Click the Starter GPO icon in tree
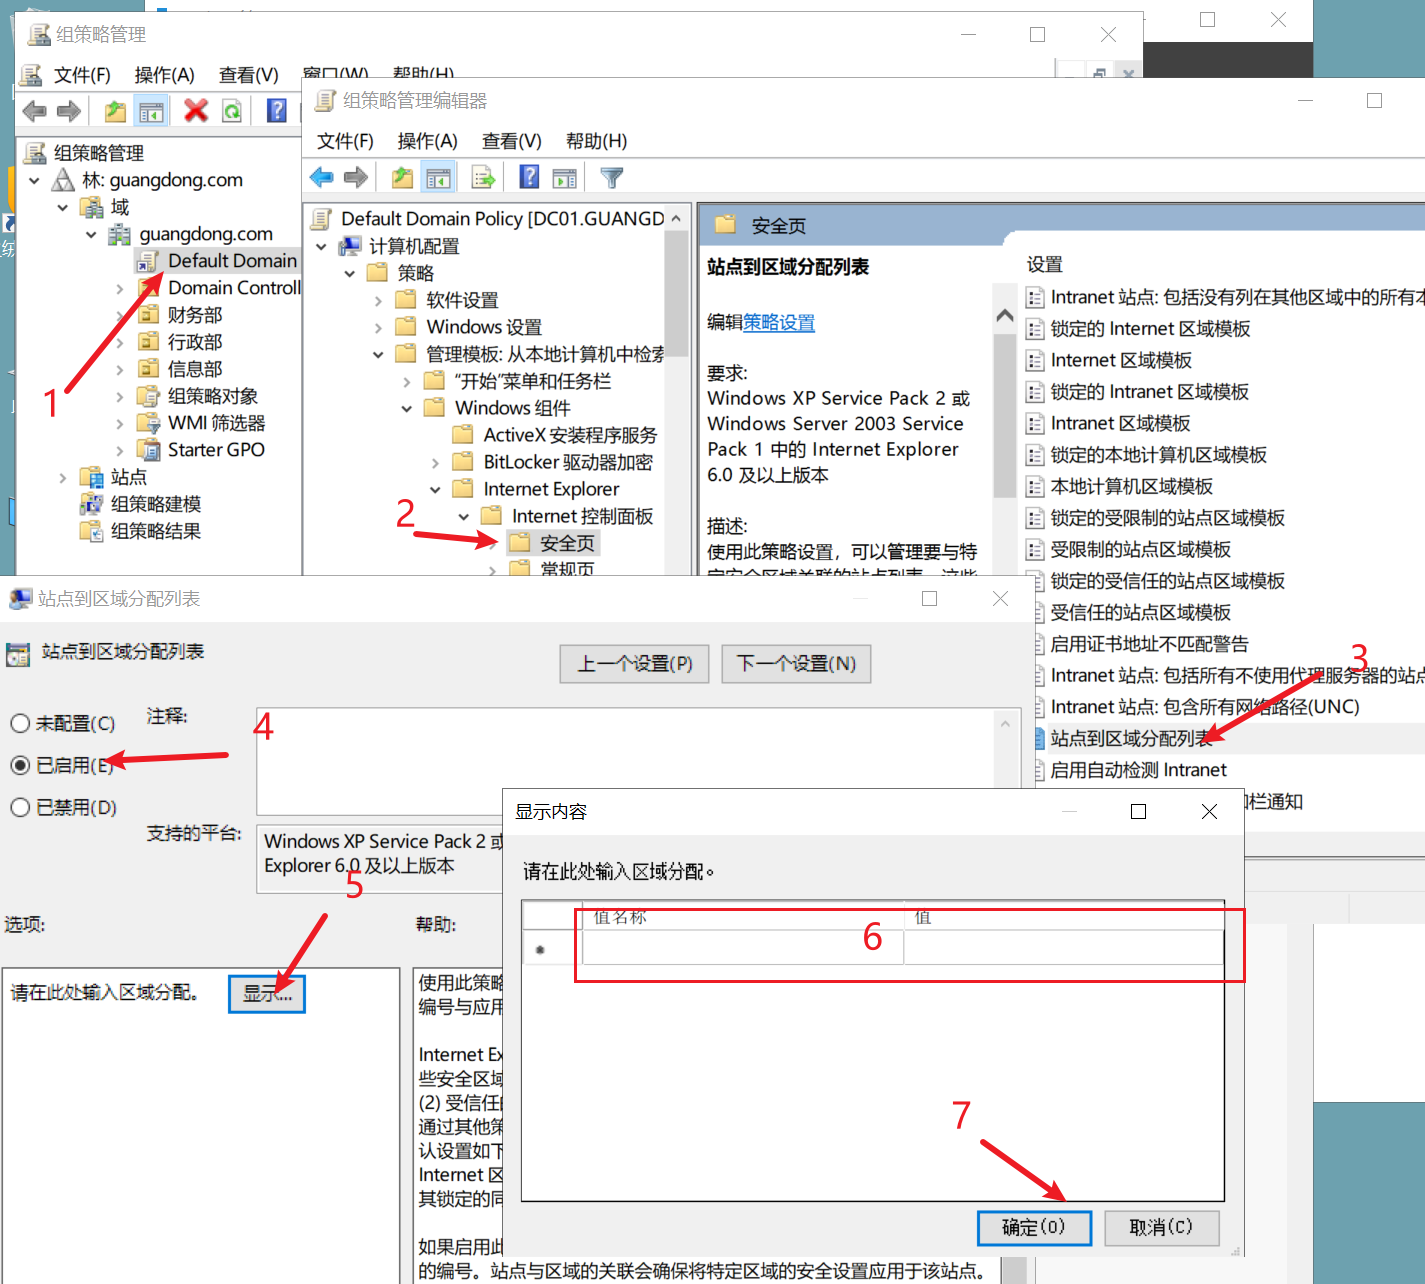1425x1284 pixels. click(x=148, y=450)
